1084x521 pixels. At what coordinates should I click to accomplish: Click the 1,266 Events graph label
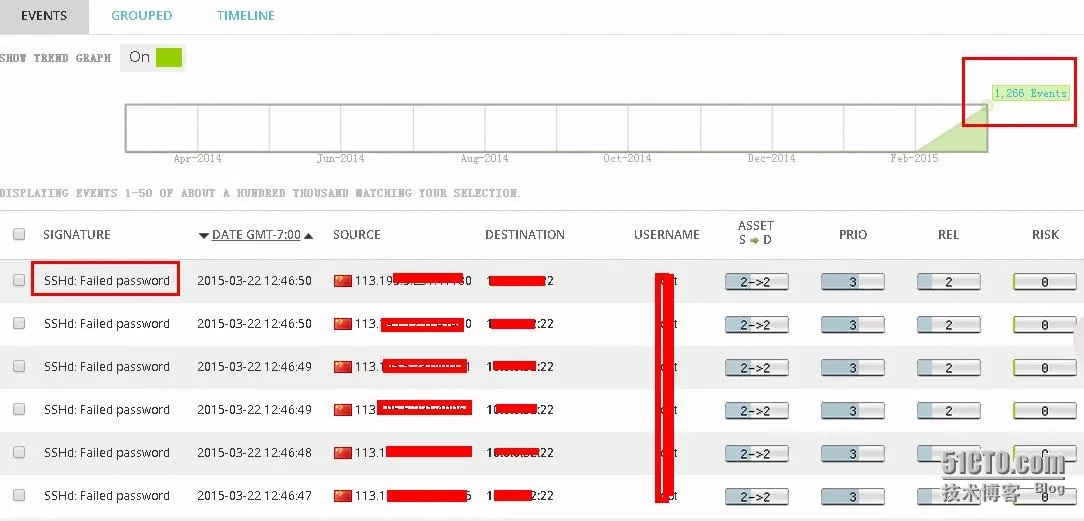pyautogui.click(x=1031, y=93)
